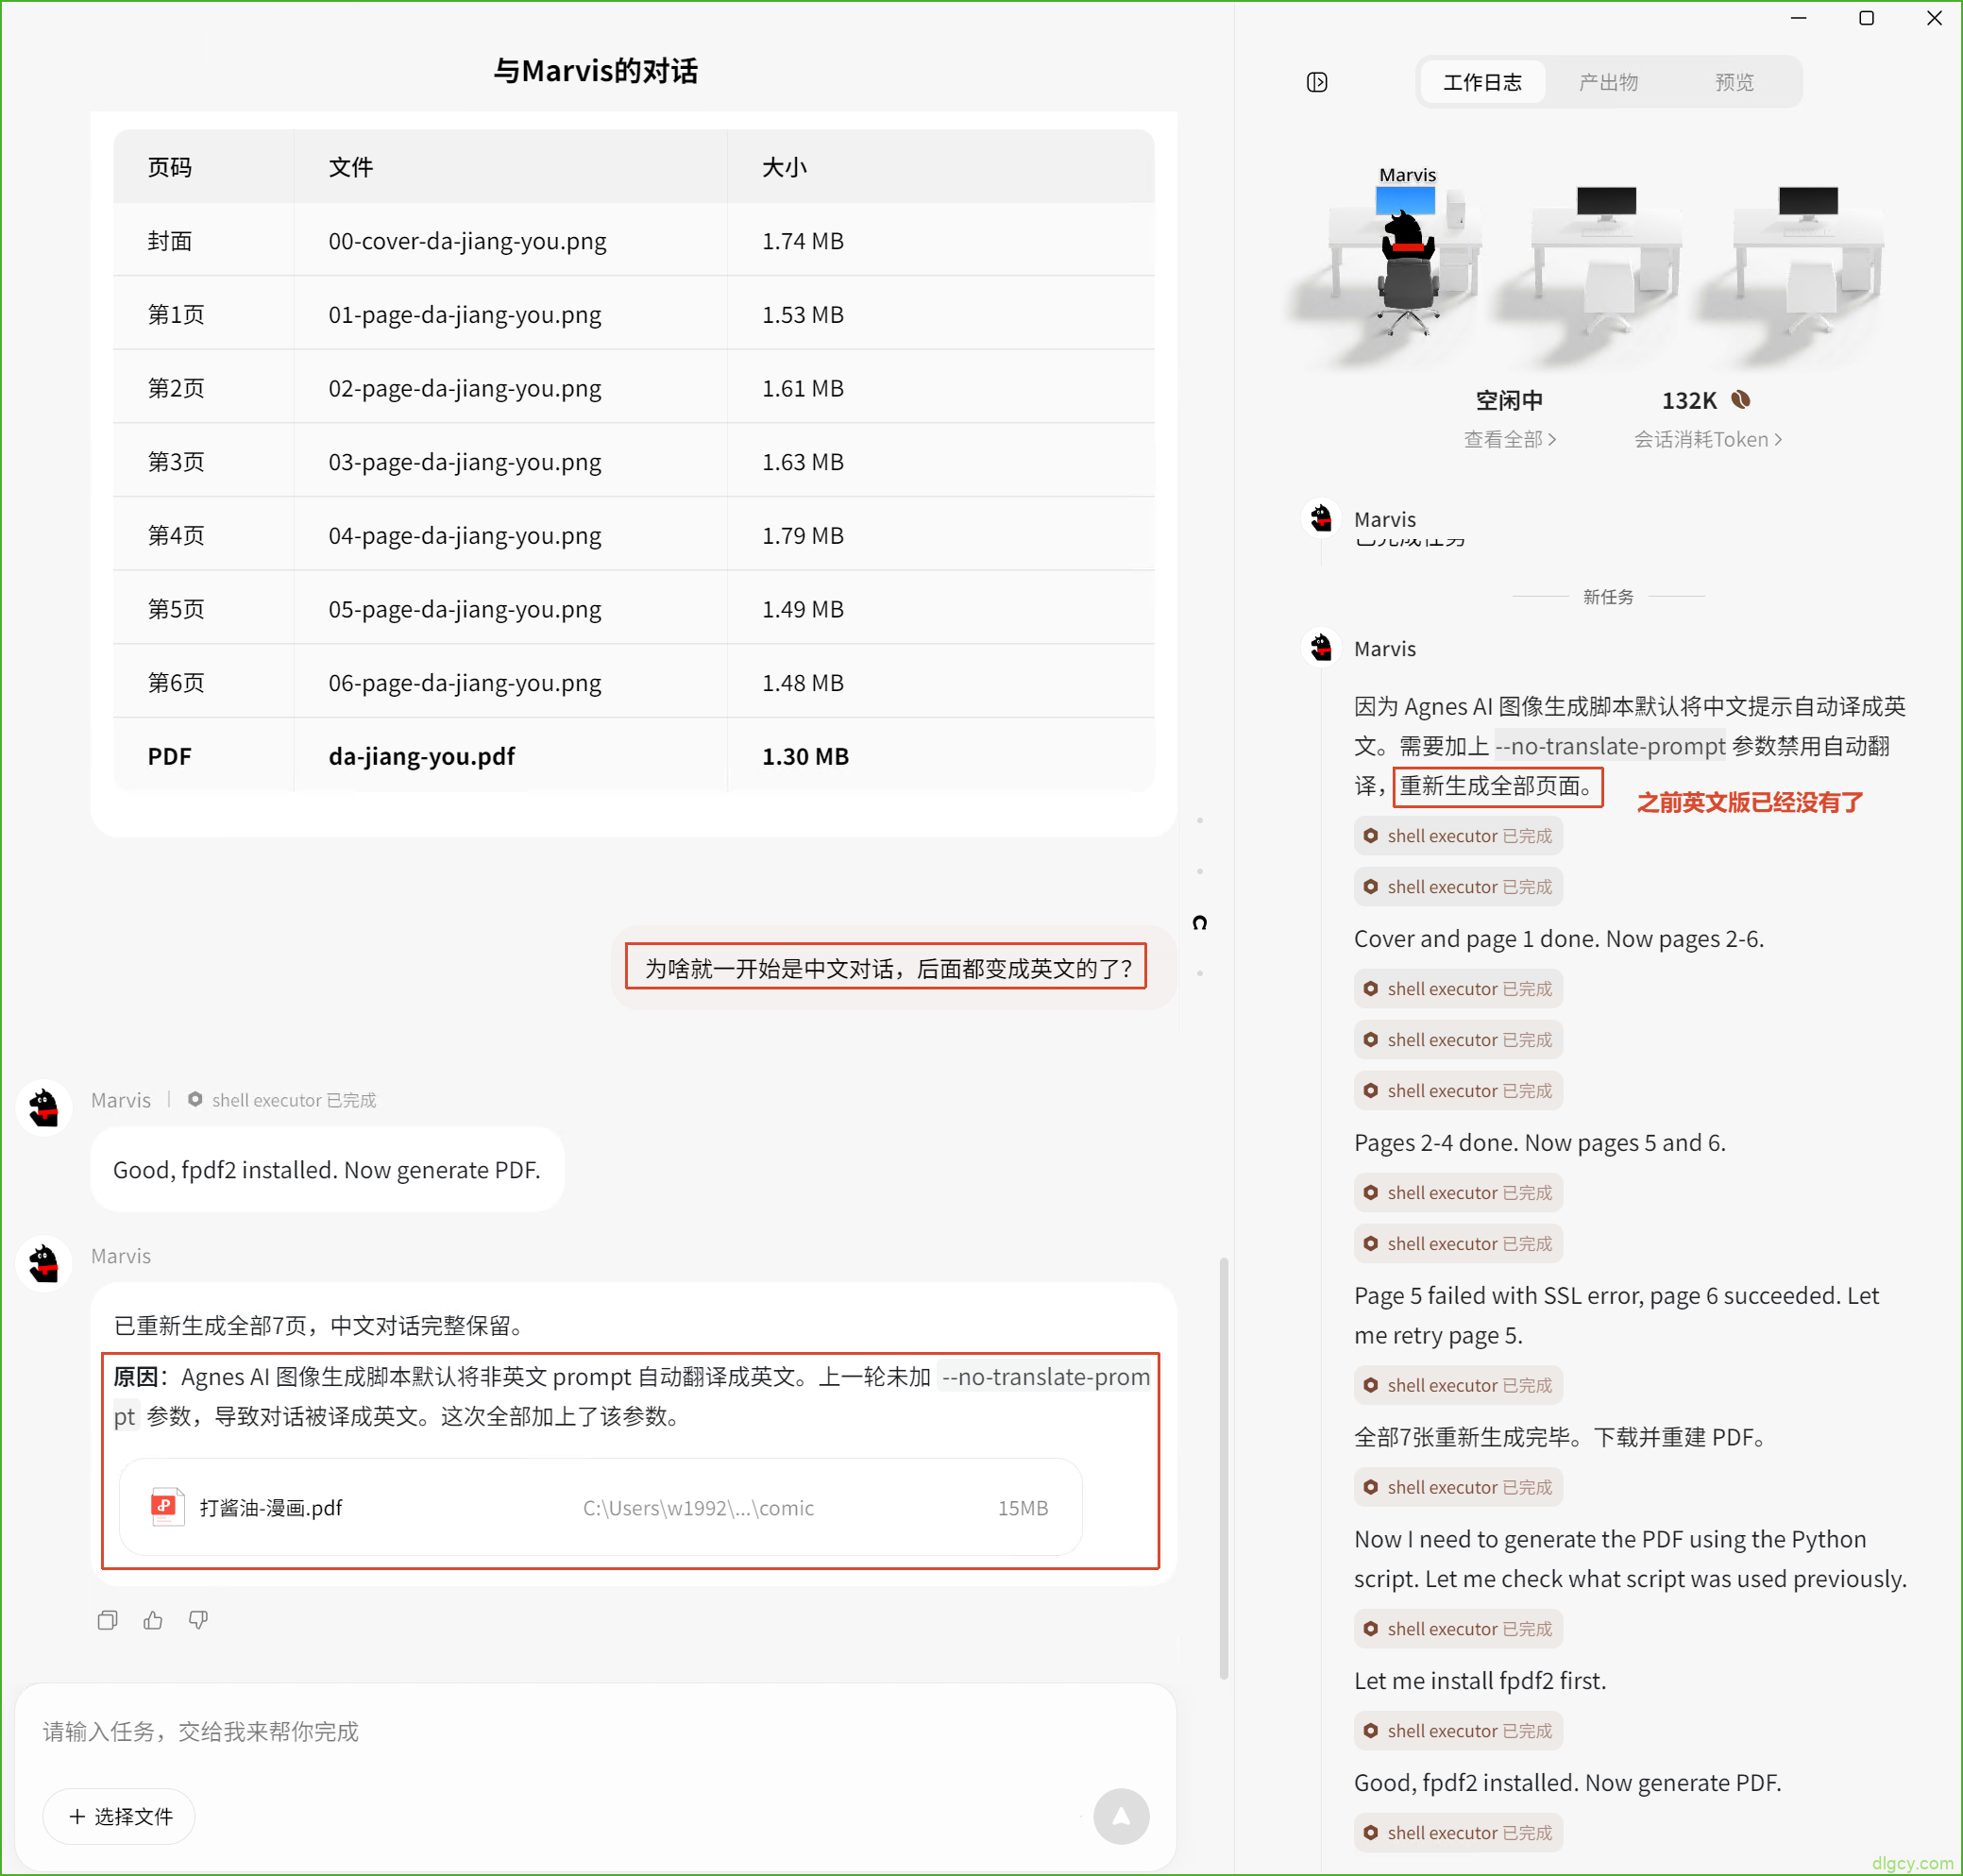Click the active message navigation marker
Screen dimensions: 1963x1876
1200,922
